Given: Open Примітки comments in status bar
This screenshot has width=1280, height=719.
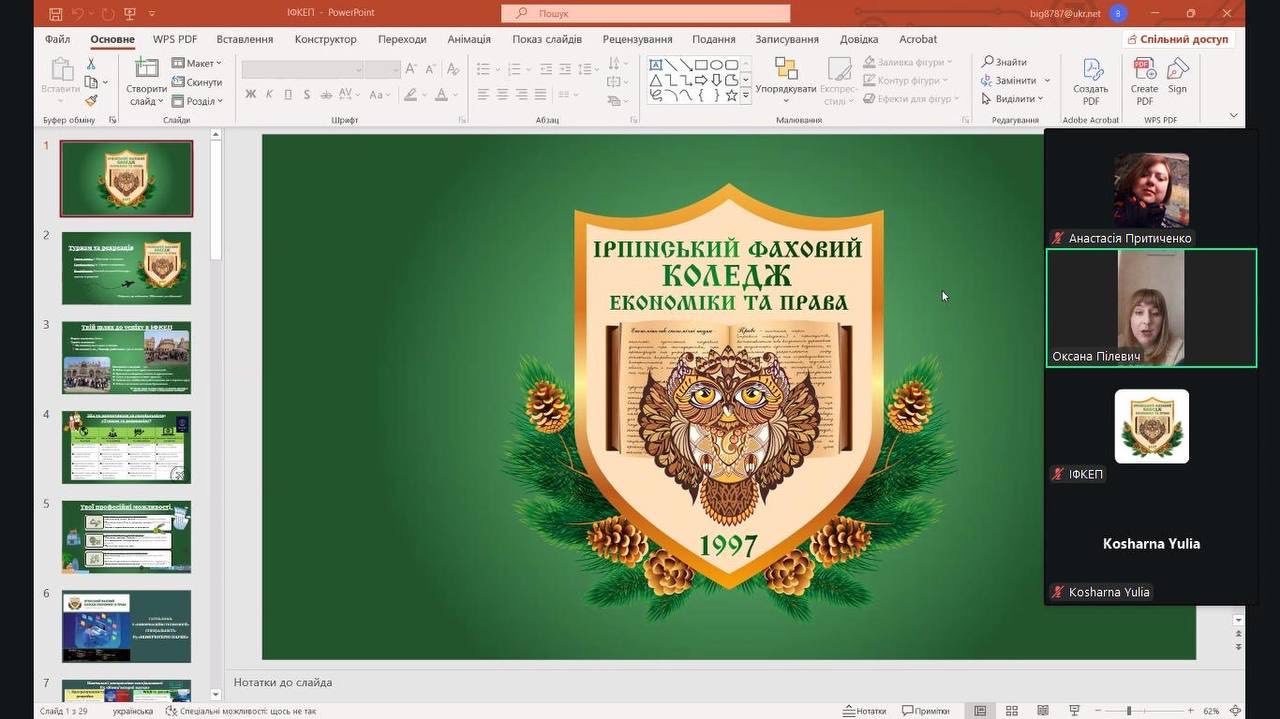Looking at the screenshot, I should (x=926, y=711).
